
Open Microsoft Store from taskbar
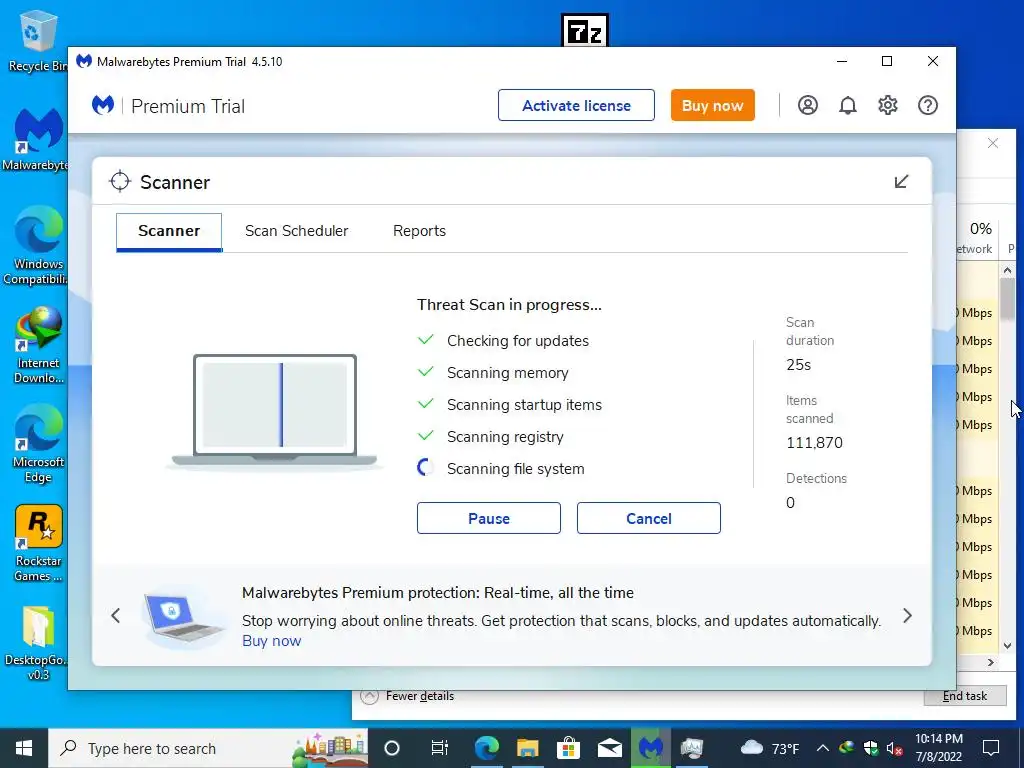tap(568, 748)
